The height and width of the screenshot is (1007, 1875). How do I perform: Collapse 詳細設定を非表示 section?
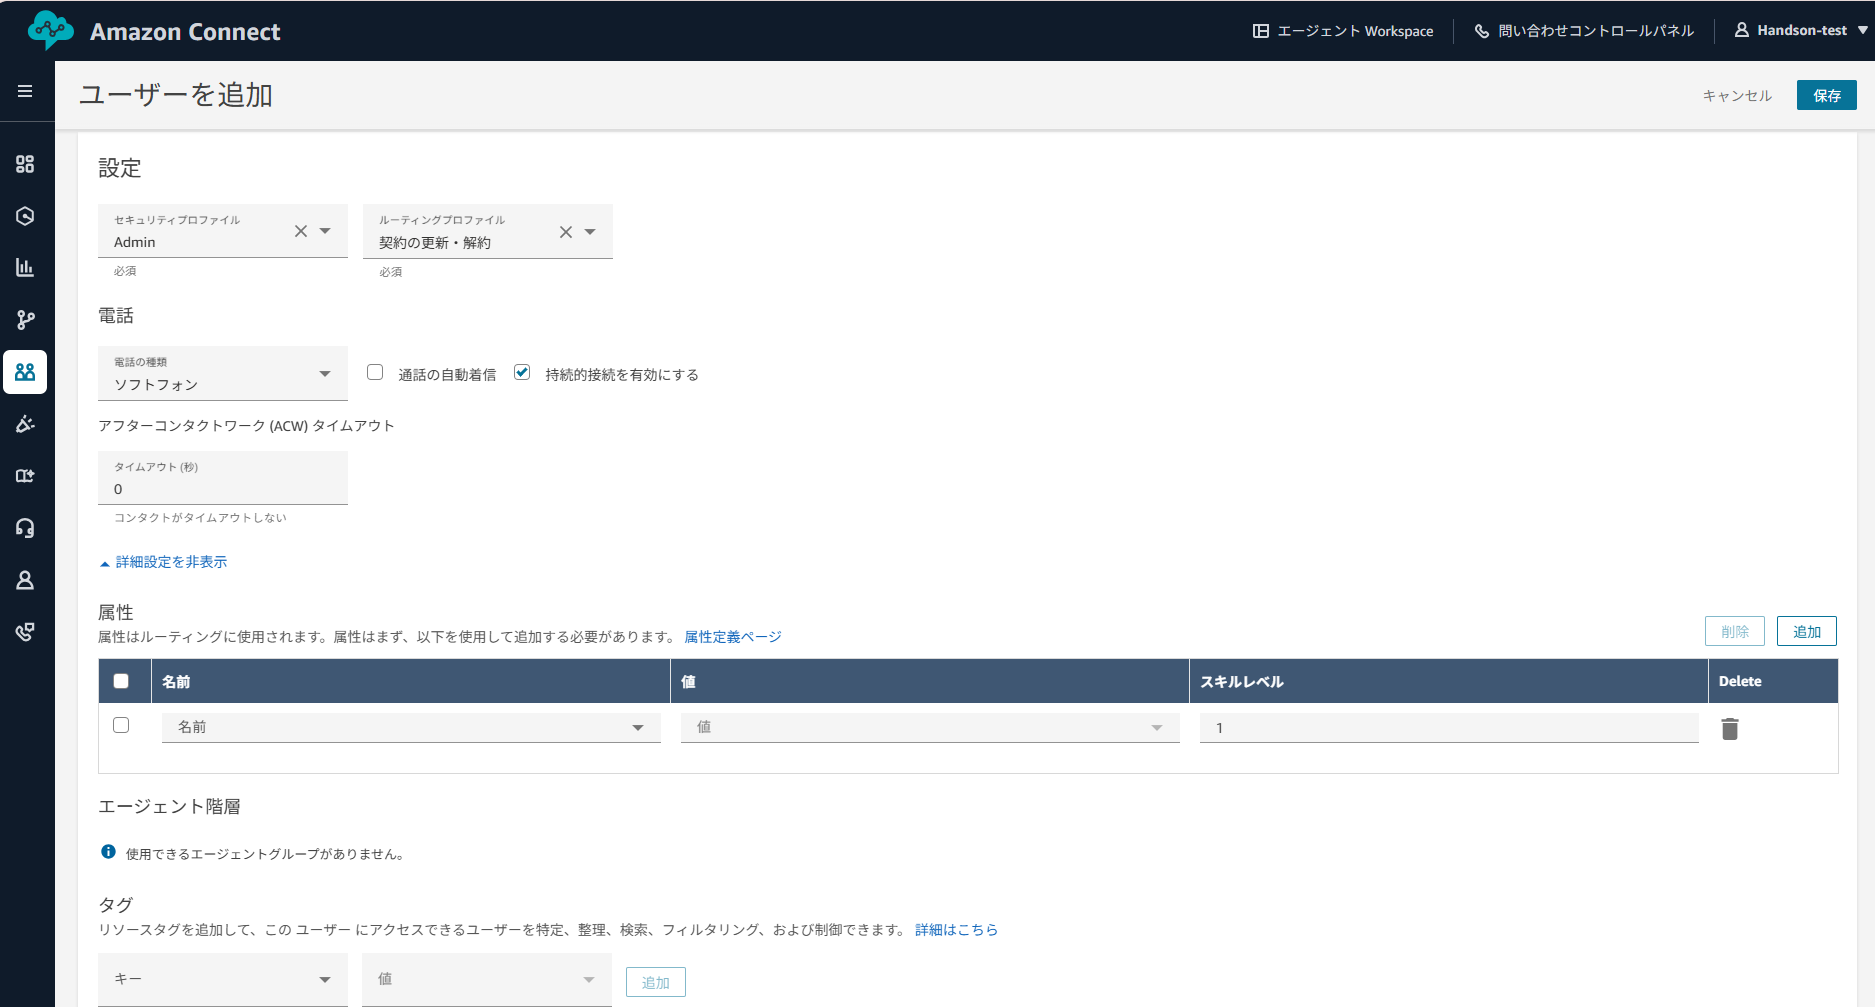163,562
